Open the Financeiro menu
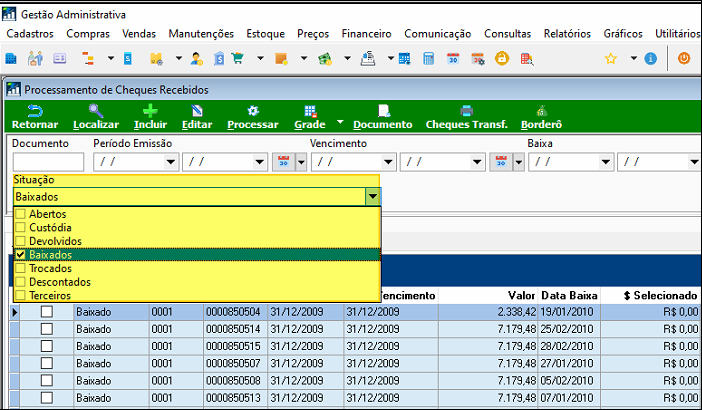Viewport: 702px width, 410px height. click(366, 33)
